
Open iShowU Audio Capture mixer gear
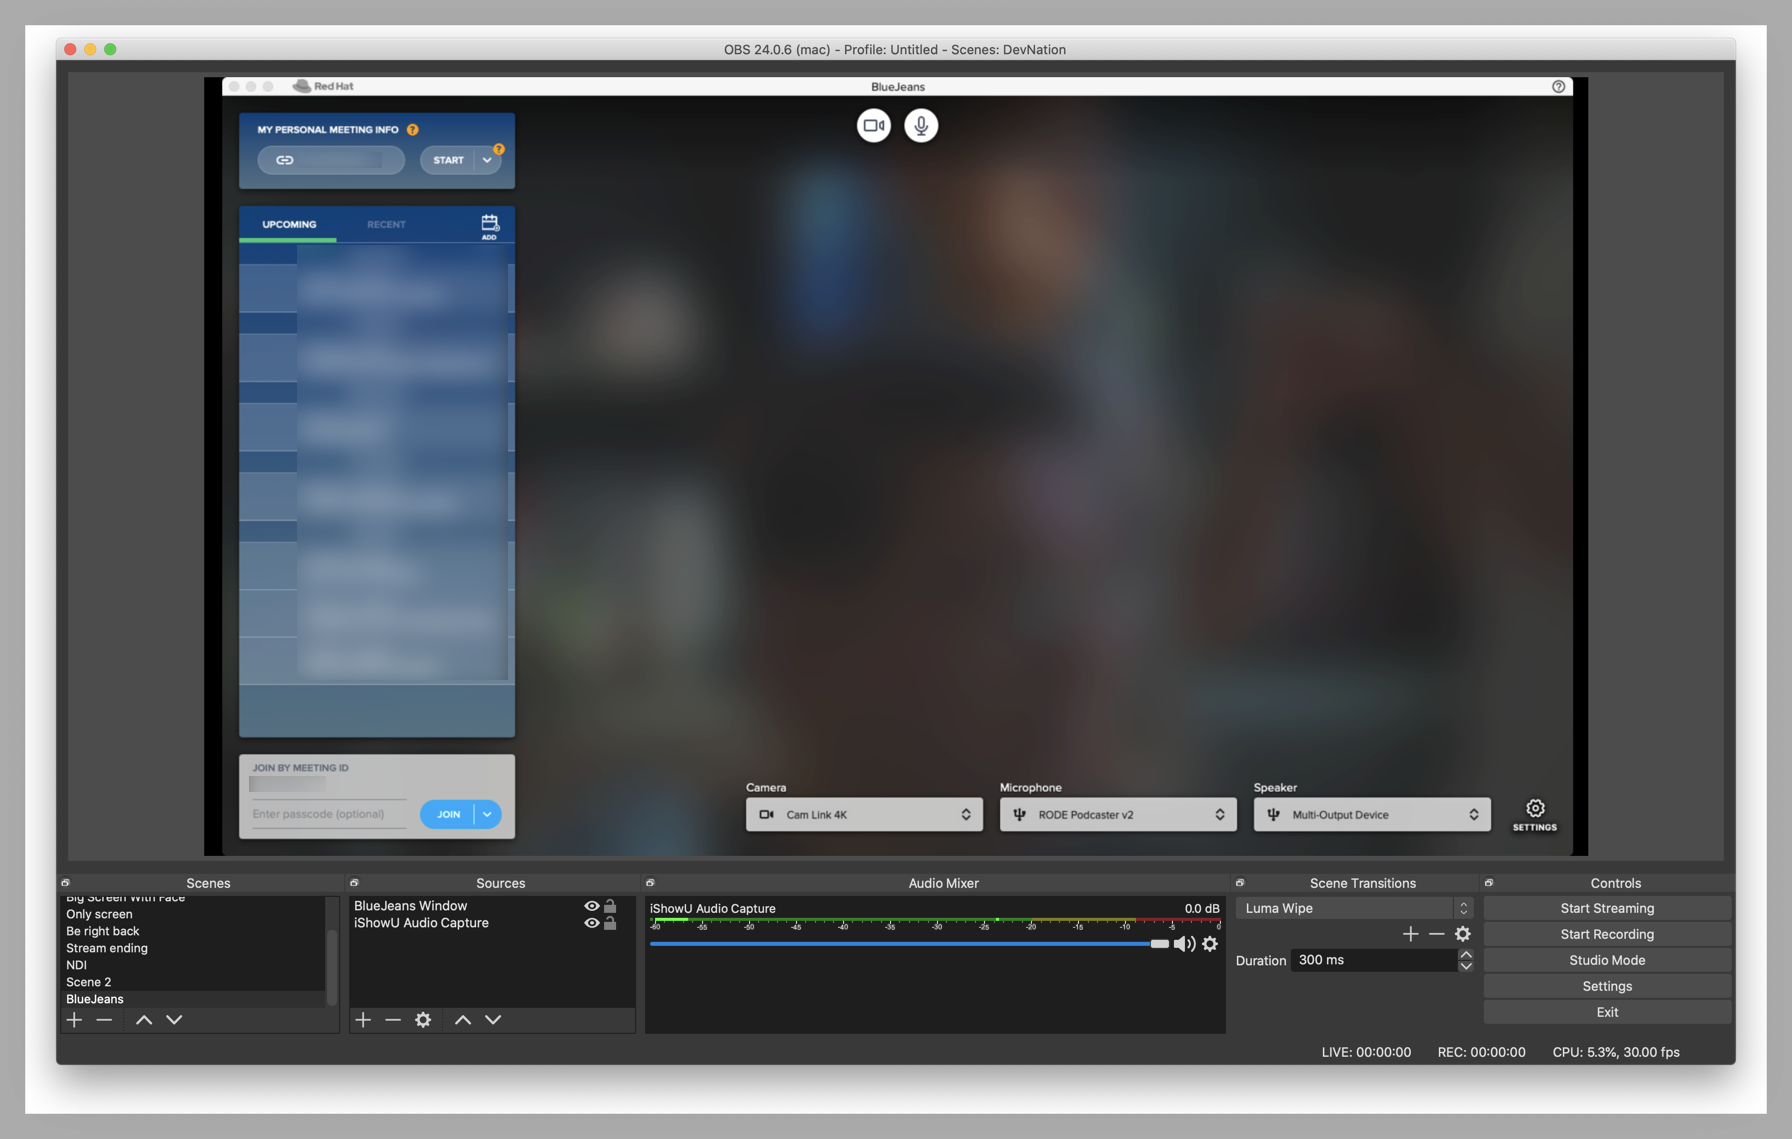1210,944
